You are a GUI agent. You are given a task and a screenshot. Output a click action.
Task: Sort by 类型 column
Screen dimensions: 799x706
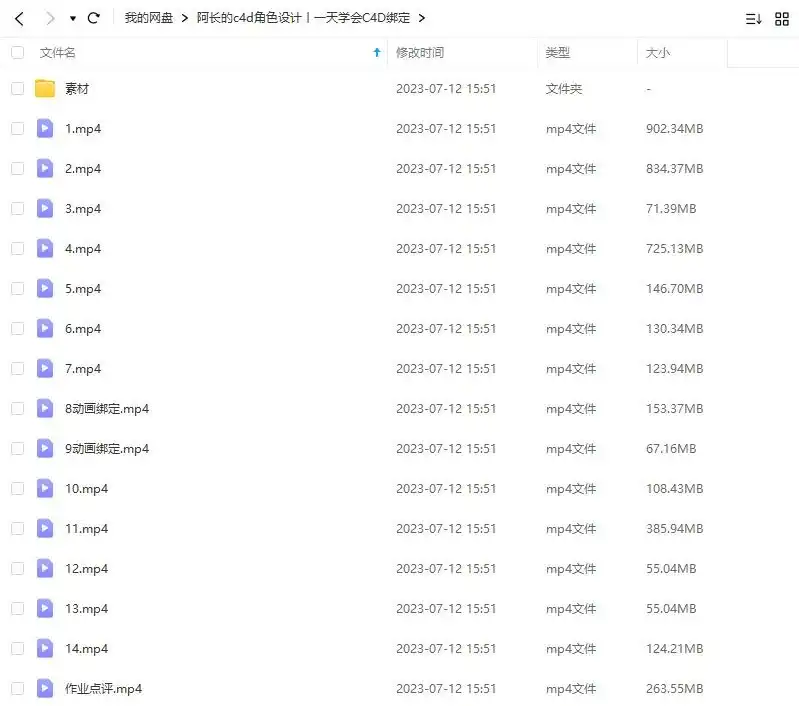pyautogui.click(x=557, y=53)
